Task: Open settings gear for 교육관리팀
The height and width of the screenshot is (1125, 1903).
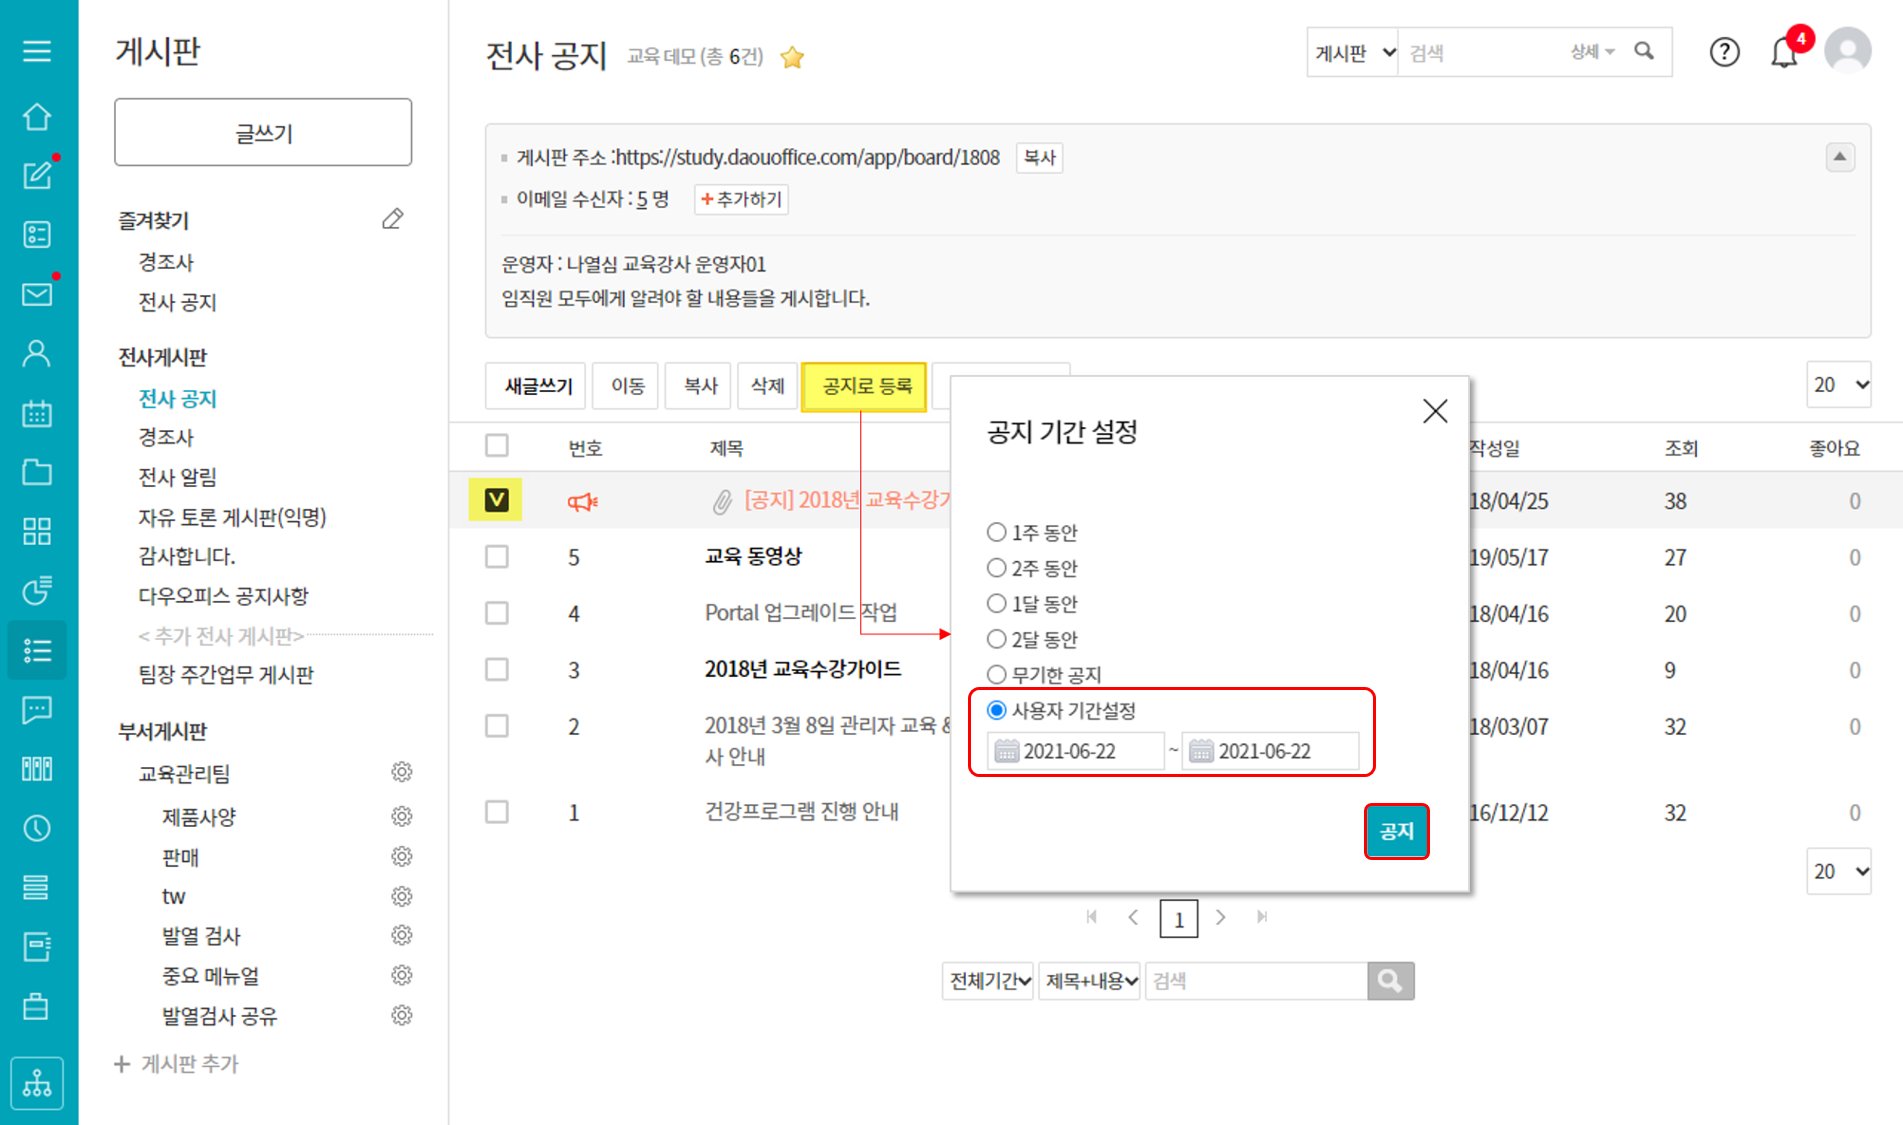Action: click(x=401, y=772)
